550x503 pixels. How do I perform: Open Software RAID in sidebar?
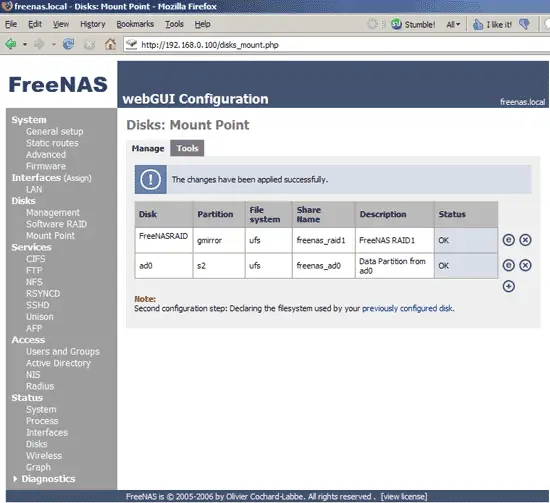(x=56, y=224)
